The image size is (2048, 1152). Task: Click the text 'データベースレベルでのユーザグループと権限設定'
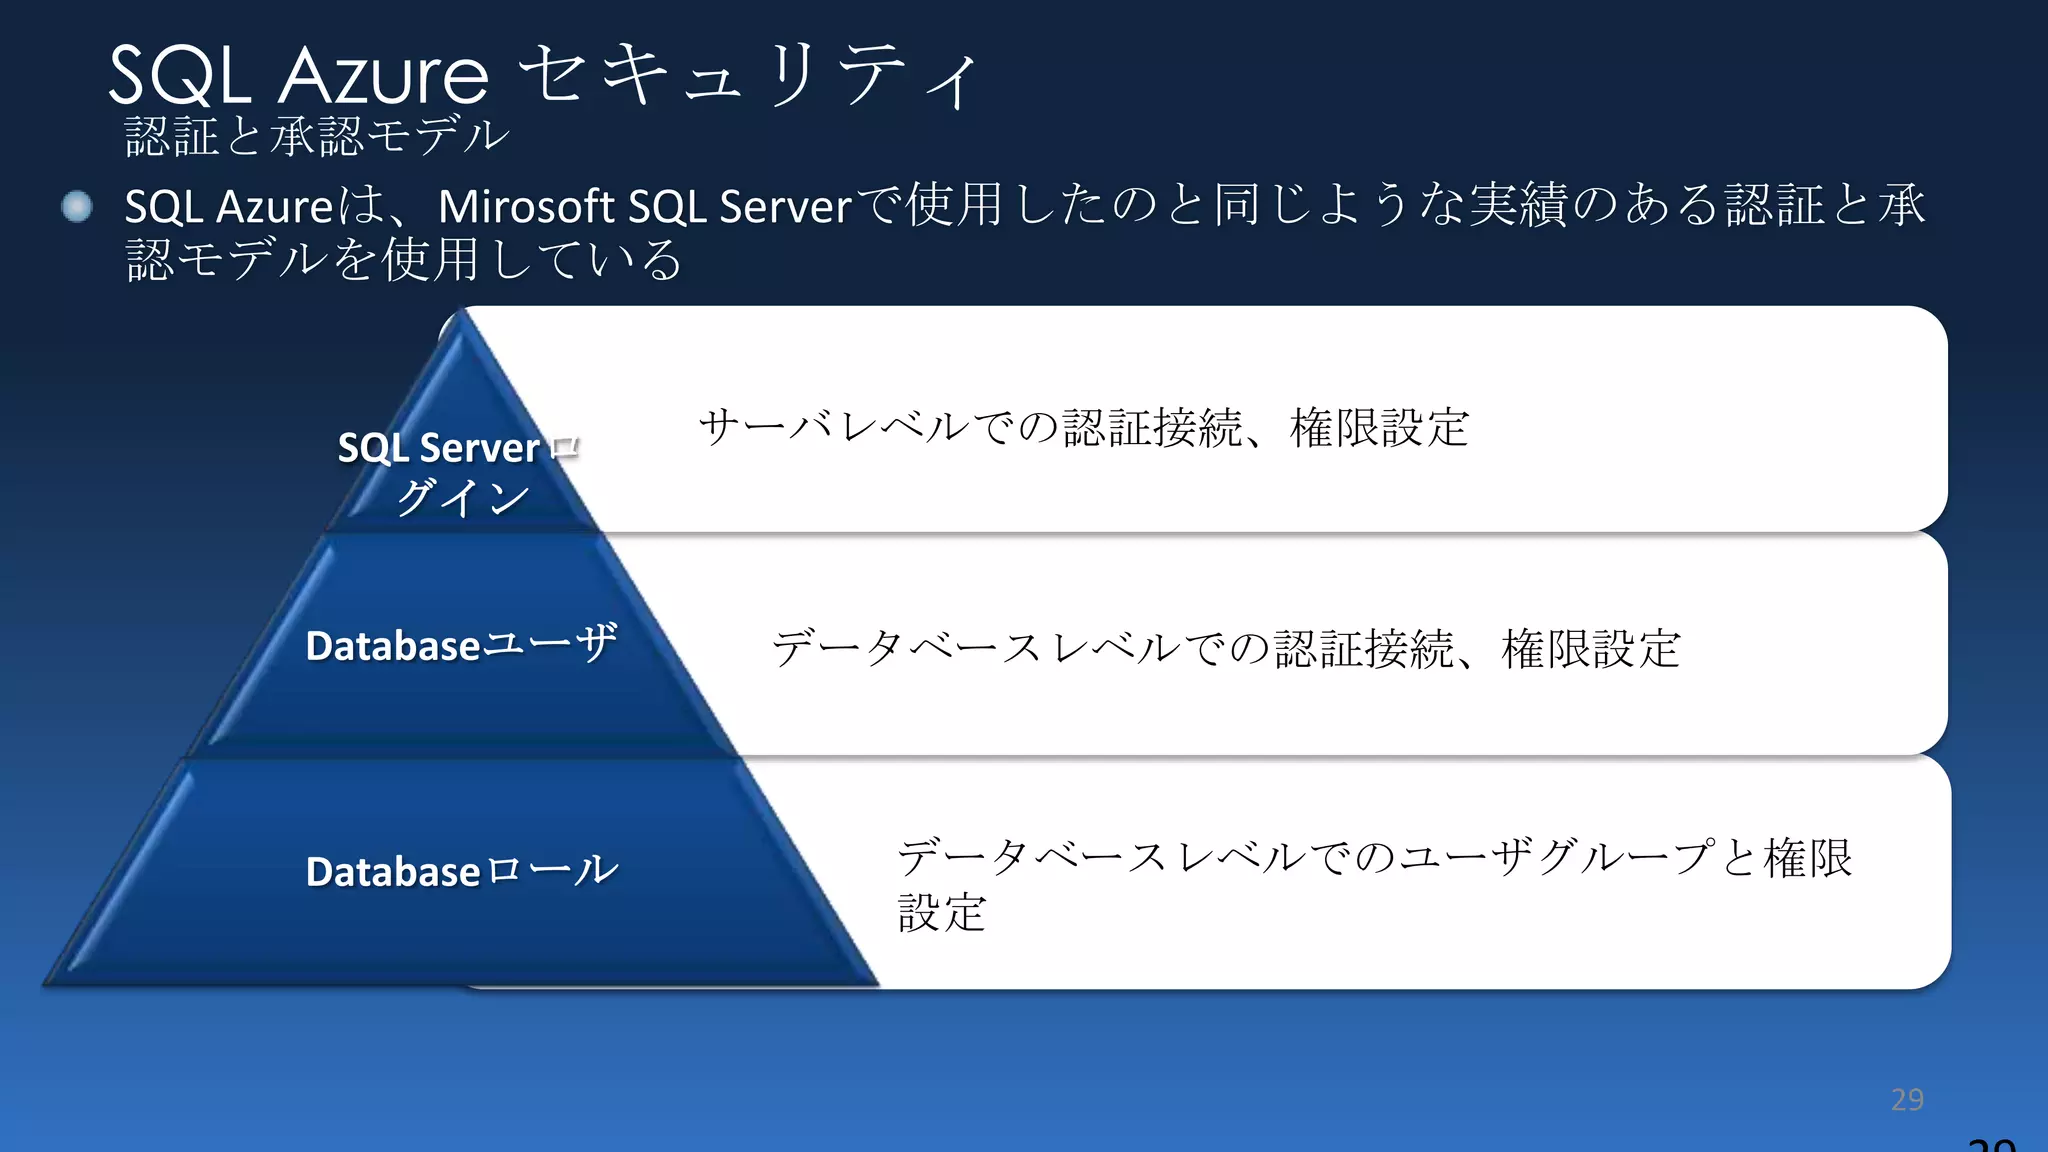(x=1375, y=885)
